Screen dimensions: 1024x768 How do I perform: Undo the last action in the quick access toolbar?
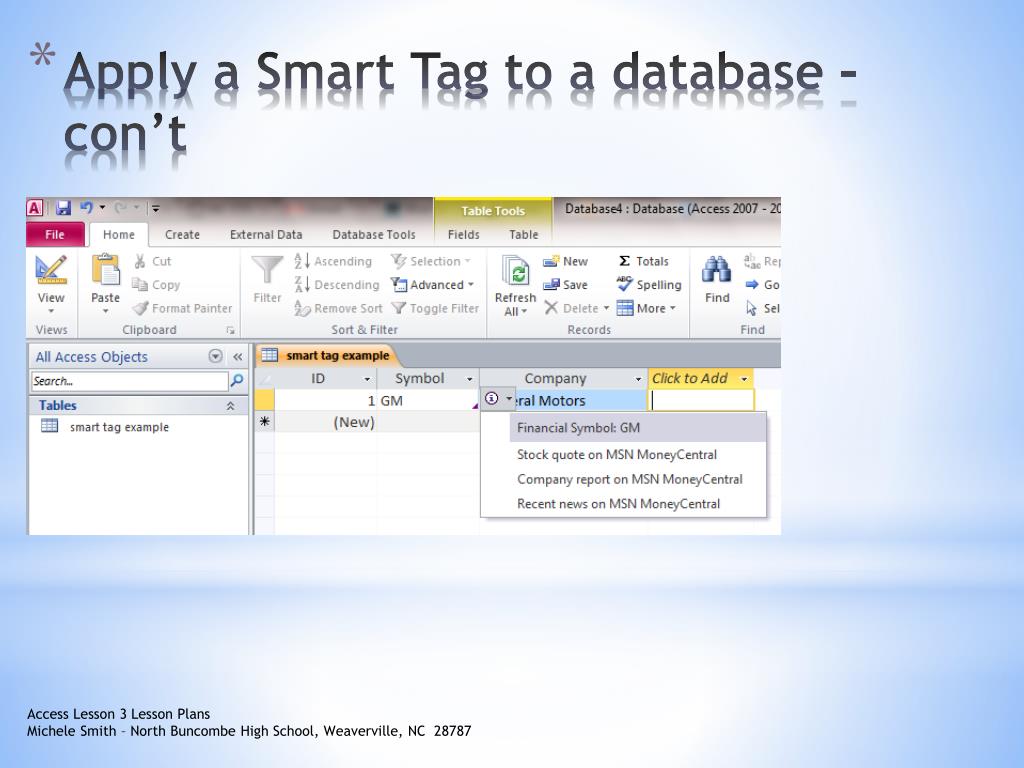point(87,208)
